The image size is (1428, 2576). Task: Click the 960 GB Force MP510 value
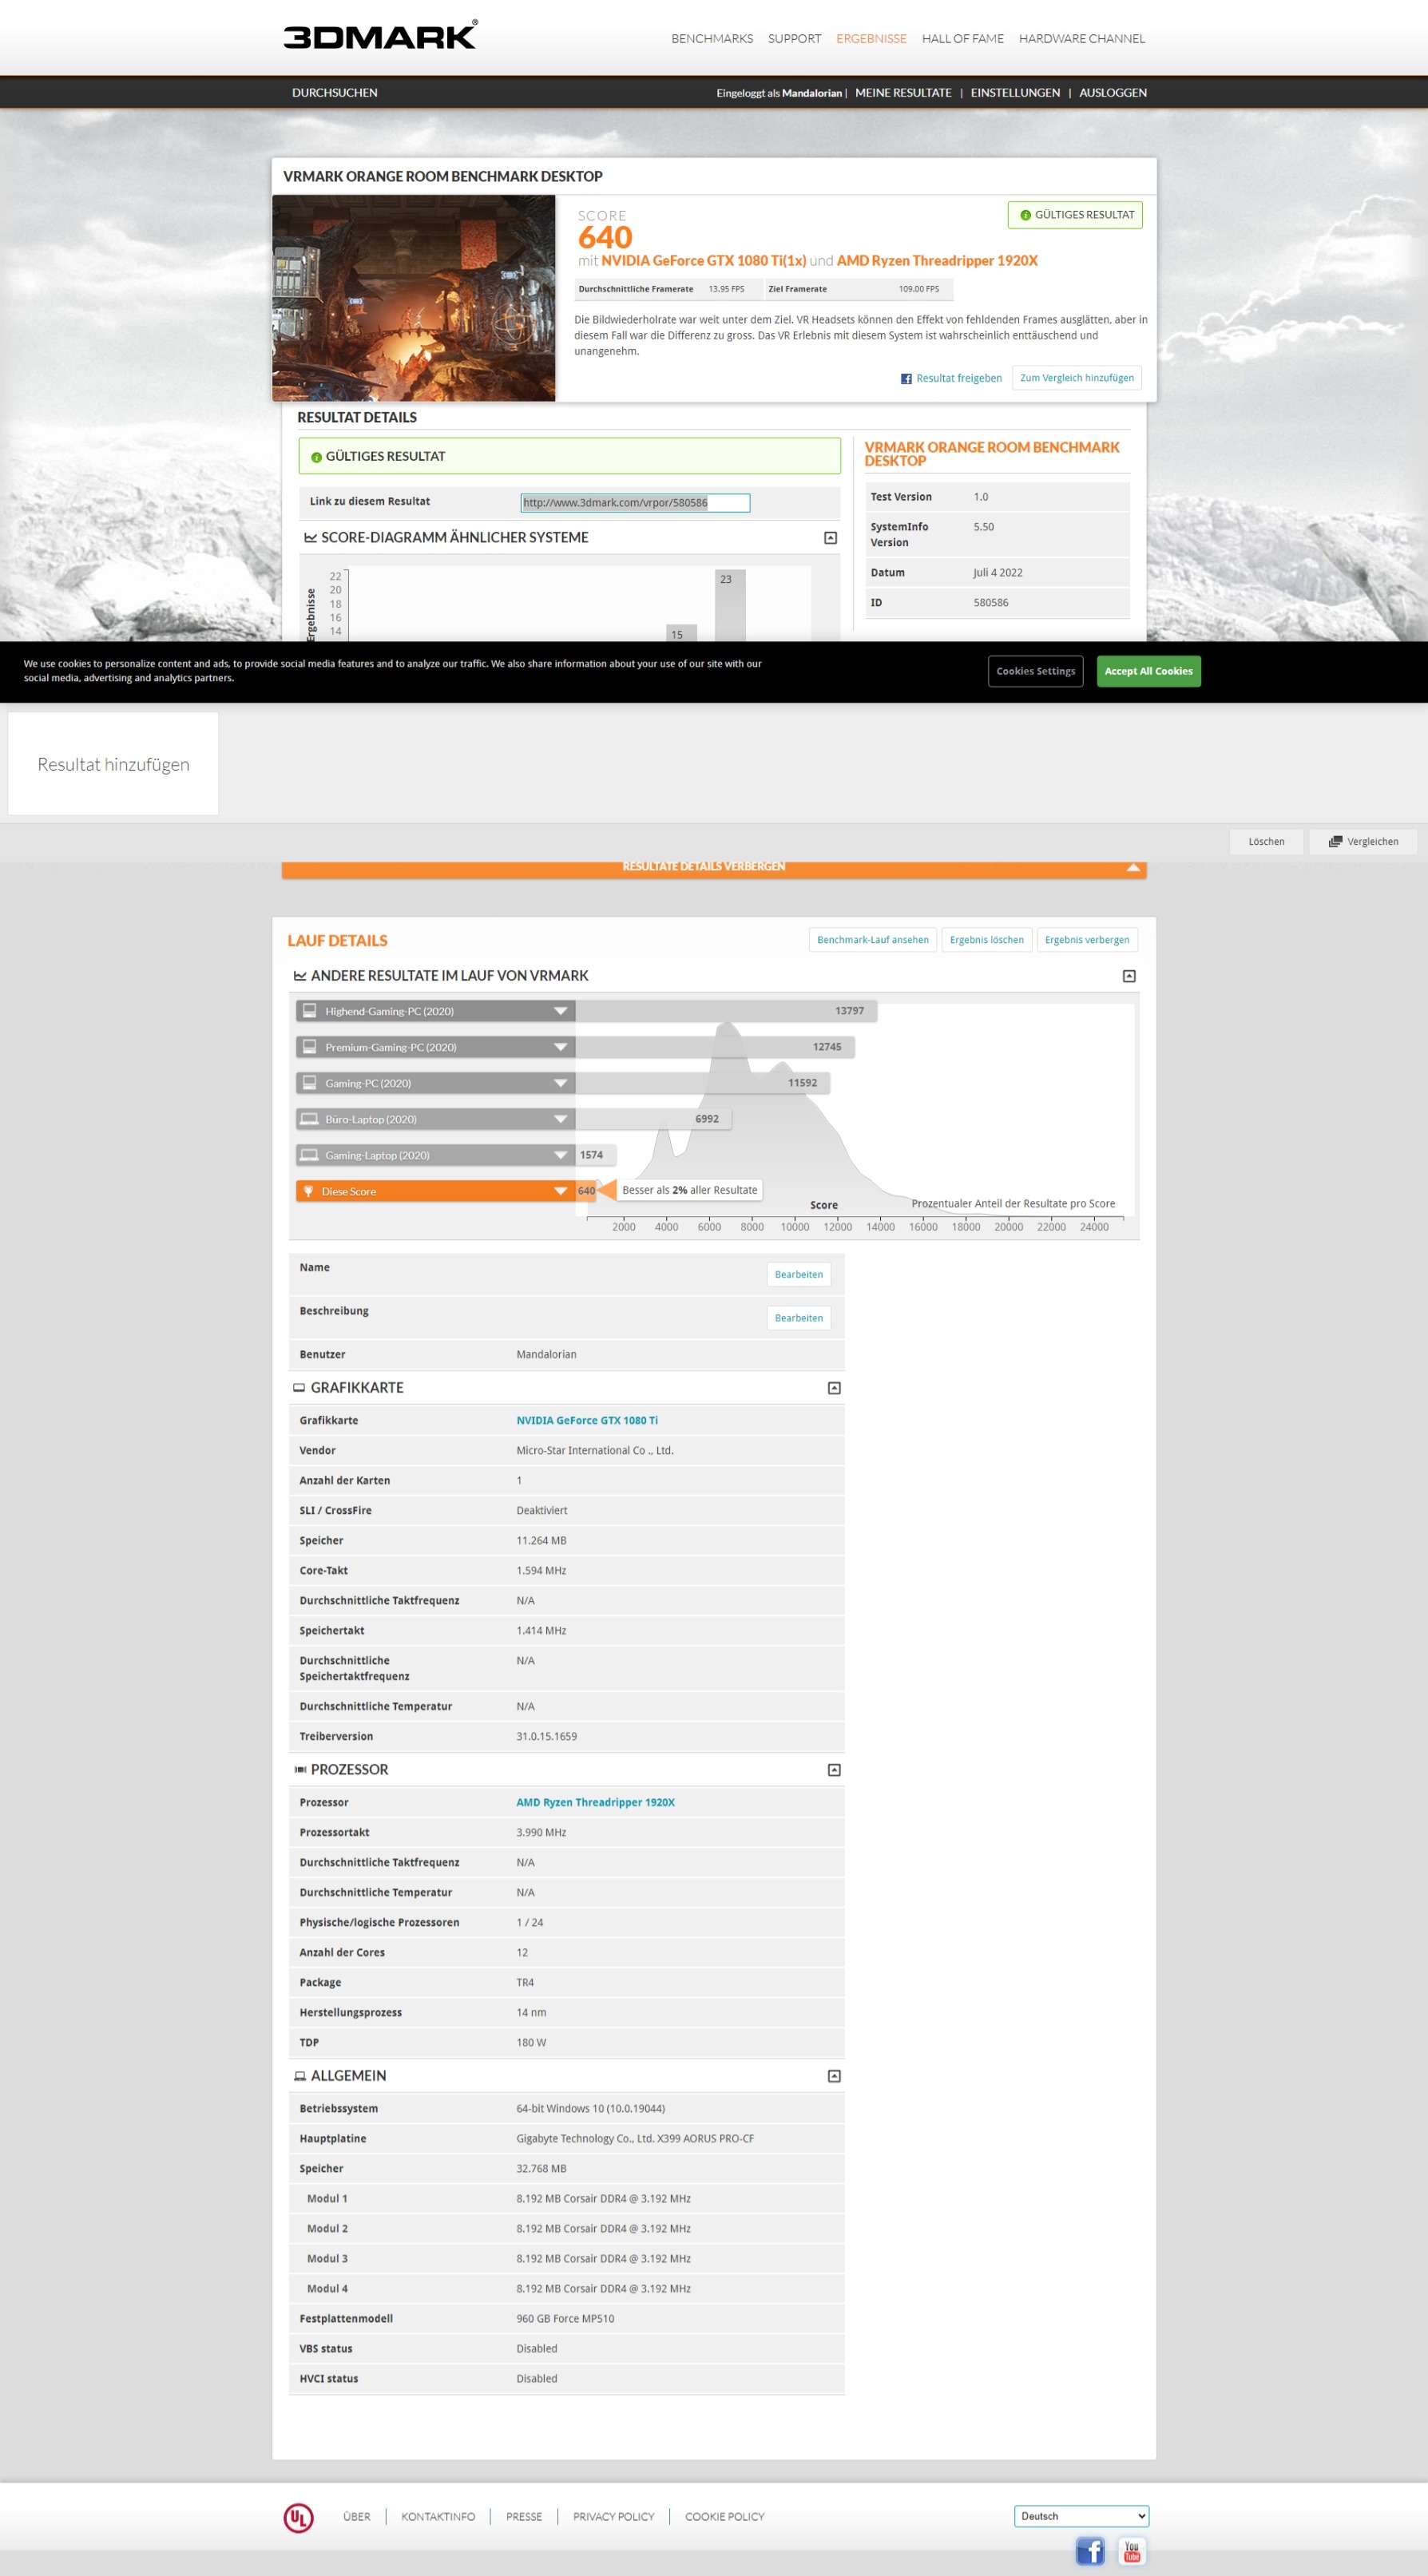(565, 2318)
